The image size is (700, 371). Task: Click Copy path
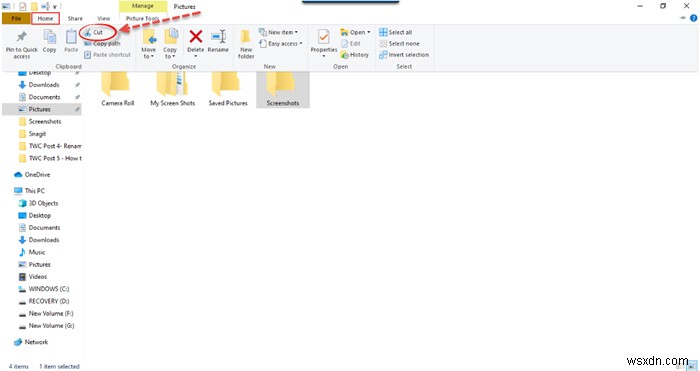pos(102,43)
